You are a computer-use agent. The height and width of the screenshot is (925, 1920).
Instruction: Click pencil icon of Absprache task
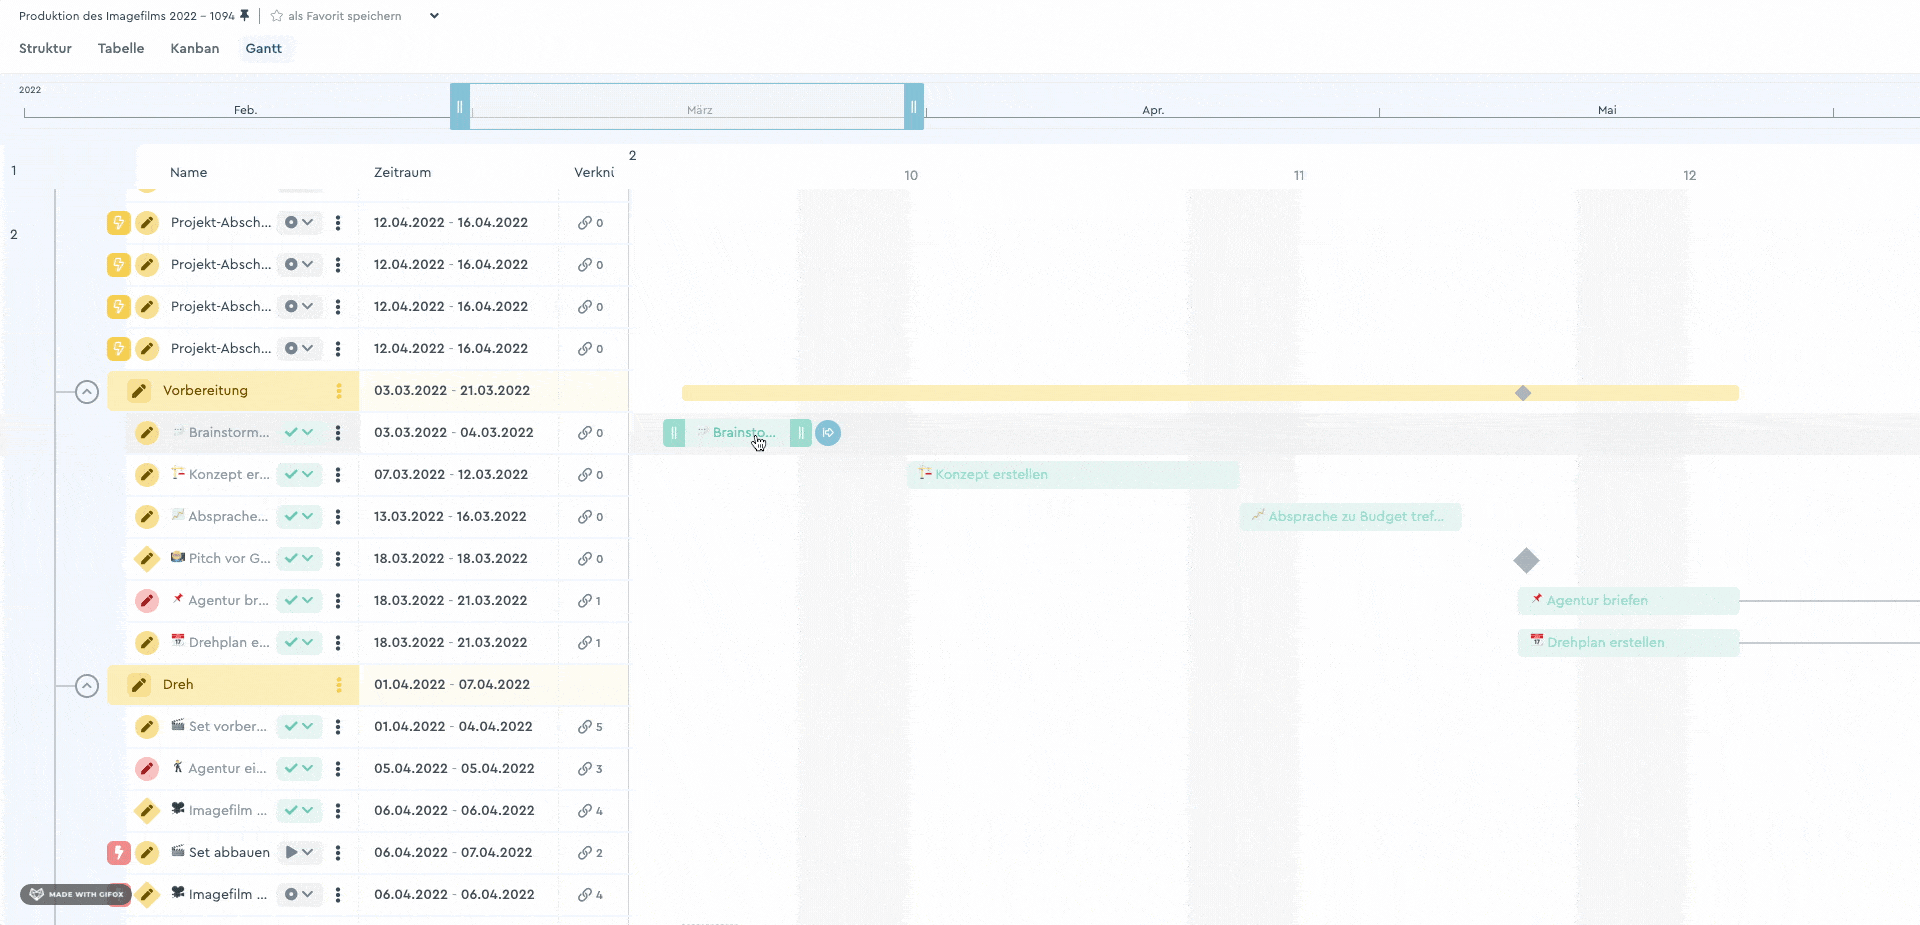pyautogui.click(x=147, y=517)
